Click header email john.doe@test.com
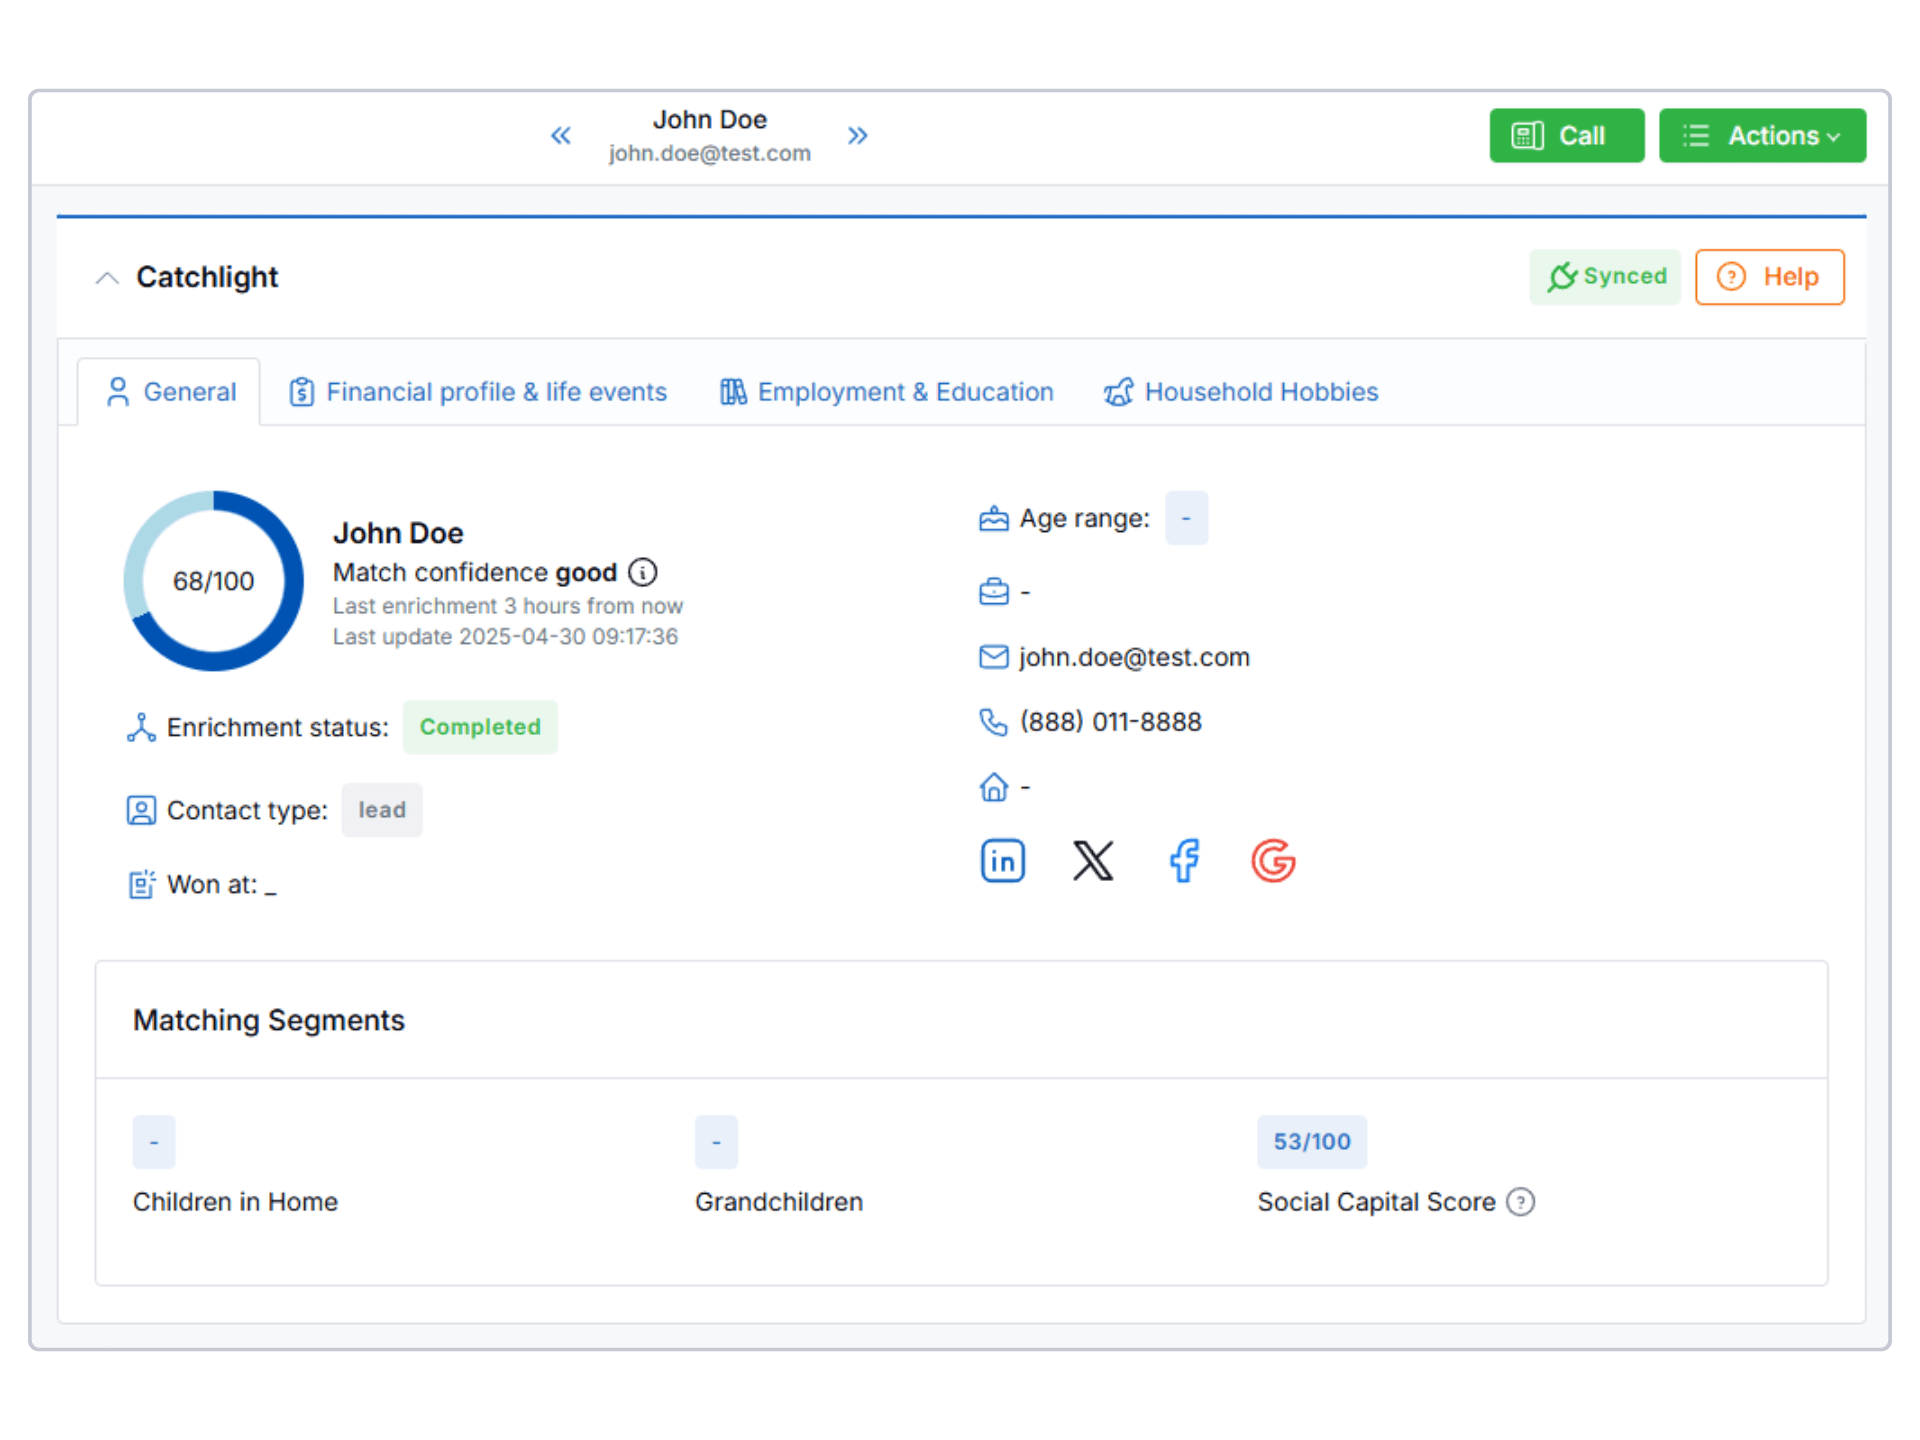 tap(710, 153)
